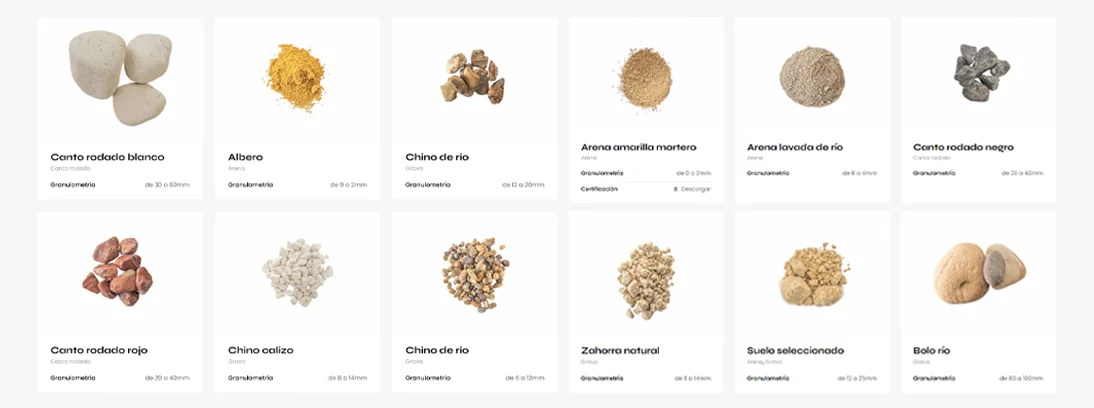Click the Suelo seleccionado soil image
The height and width of the screenshot is (408, 1094).
click(814, 274)
